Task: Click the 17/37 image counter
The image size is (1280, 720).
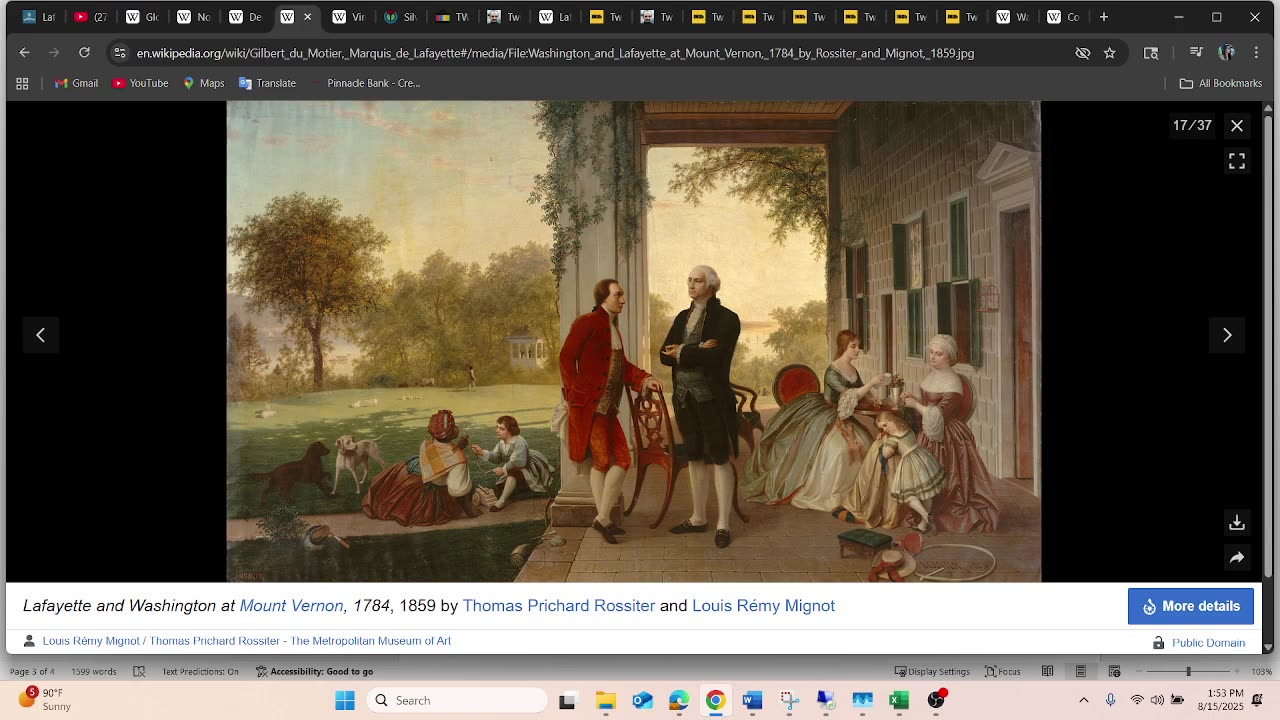Action: tap(1192, 125)
